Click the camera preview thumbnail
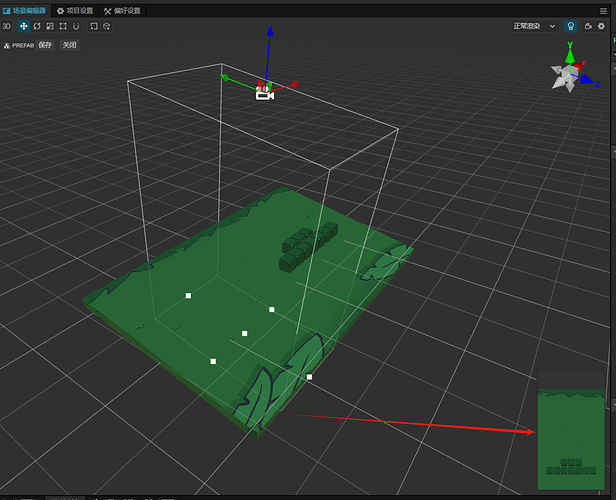The height and width of the screenshot is (500, 616). point(571,430)
